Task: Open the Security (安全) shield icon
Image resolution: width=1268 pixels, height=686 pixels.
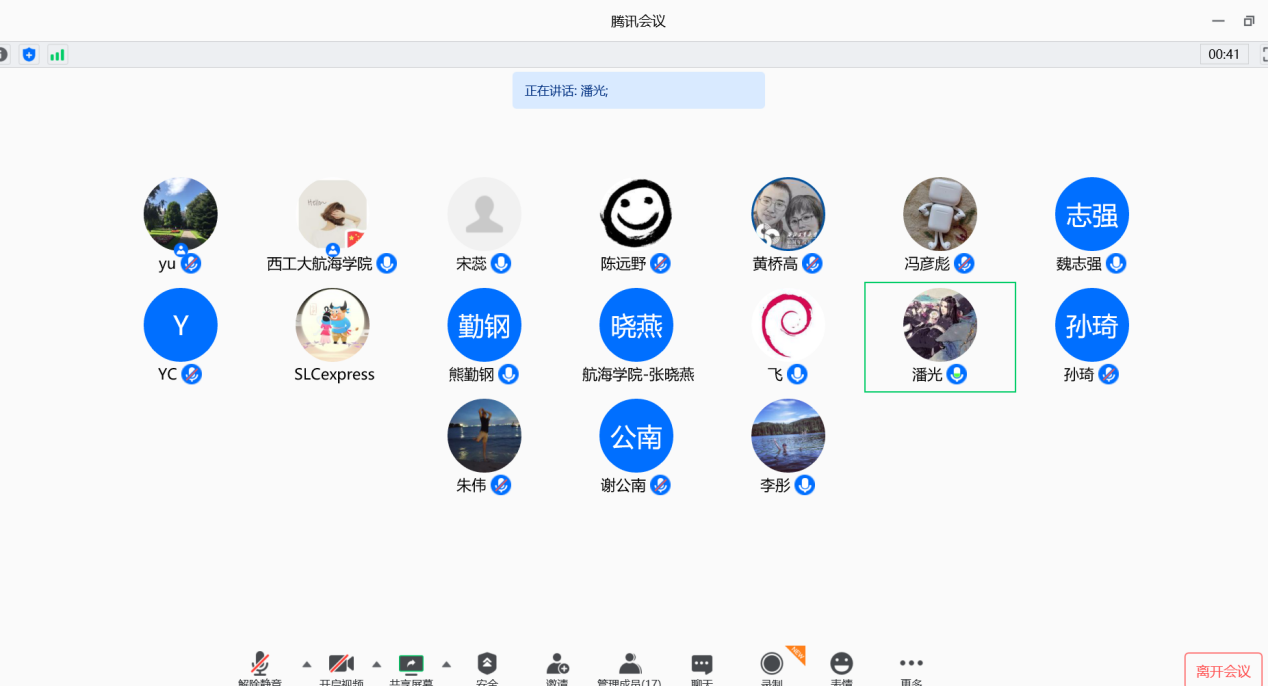Action: tap(487, 663)
